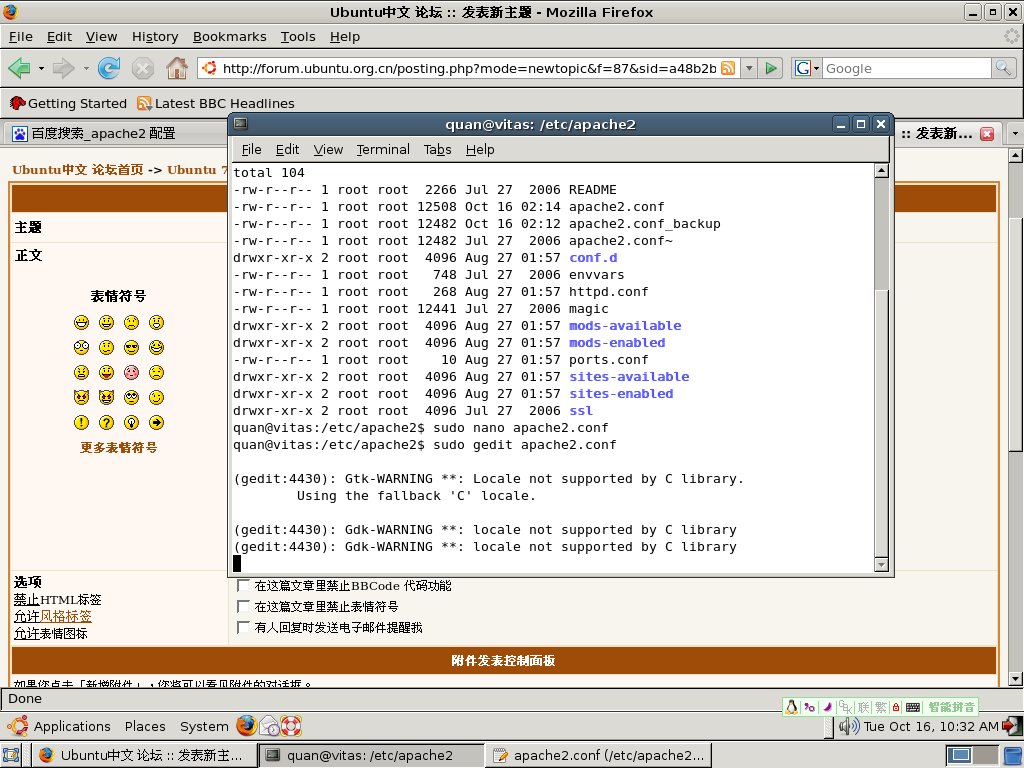Open the Google search engine dropdown

pyautogui.click(x=807, y=68)
